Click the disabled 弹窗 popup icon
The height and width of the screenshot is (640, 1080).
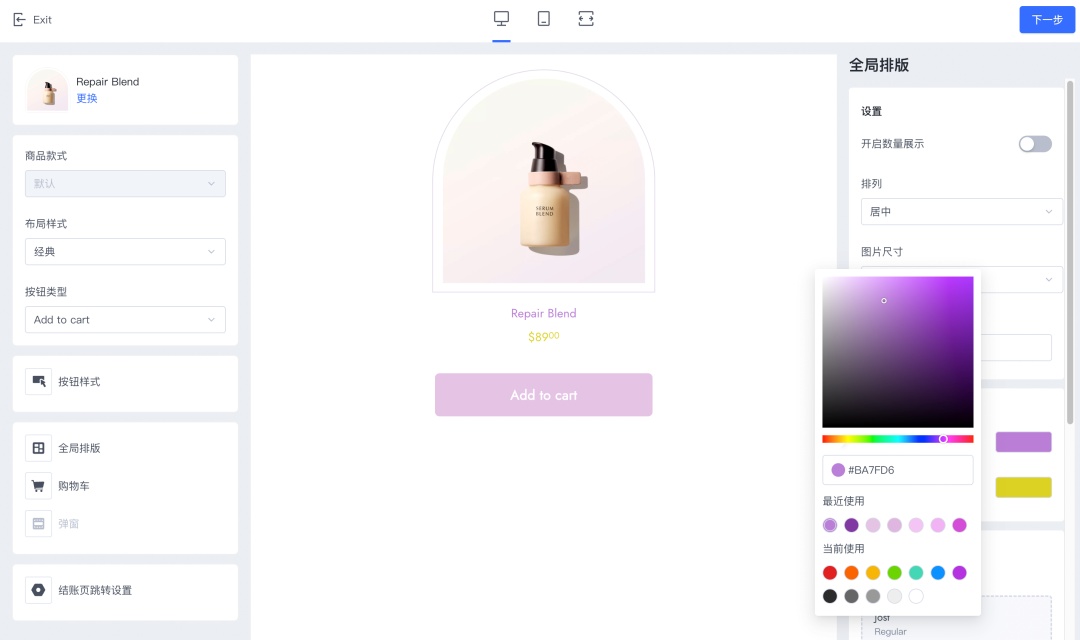tap(38, 523)
